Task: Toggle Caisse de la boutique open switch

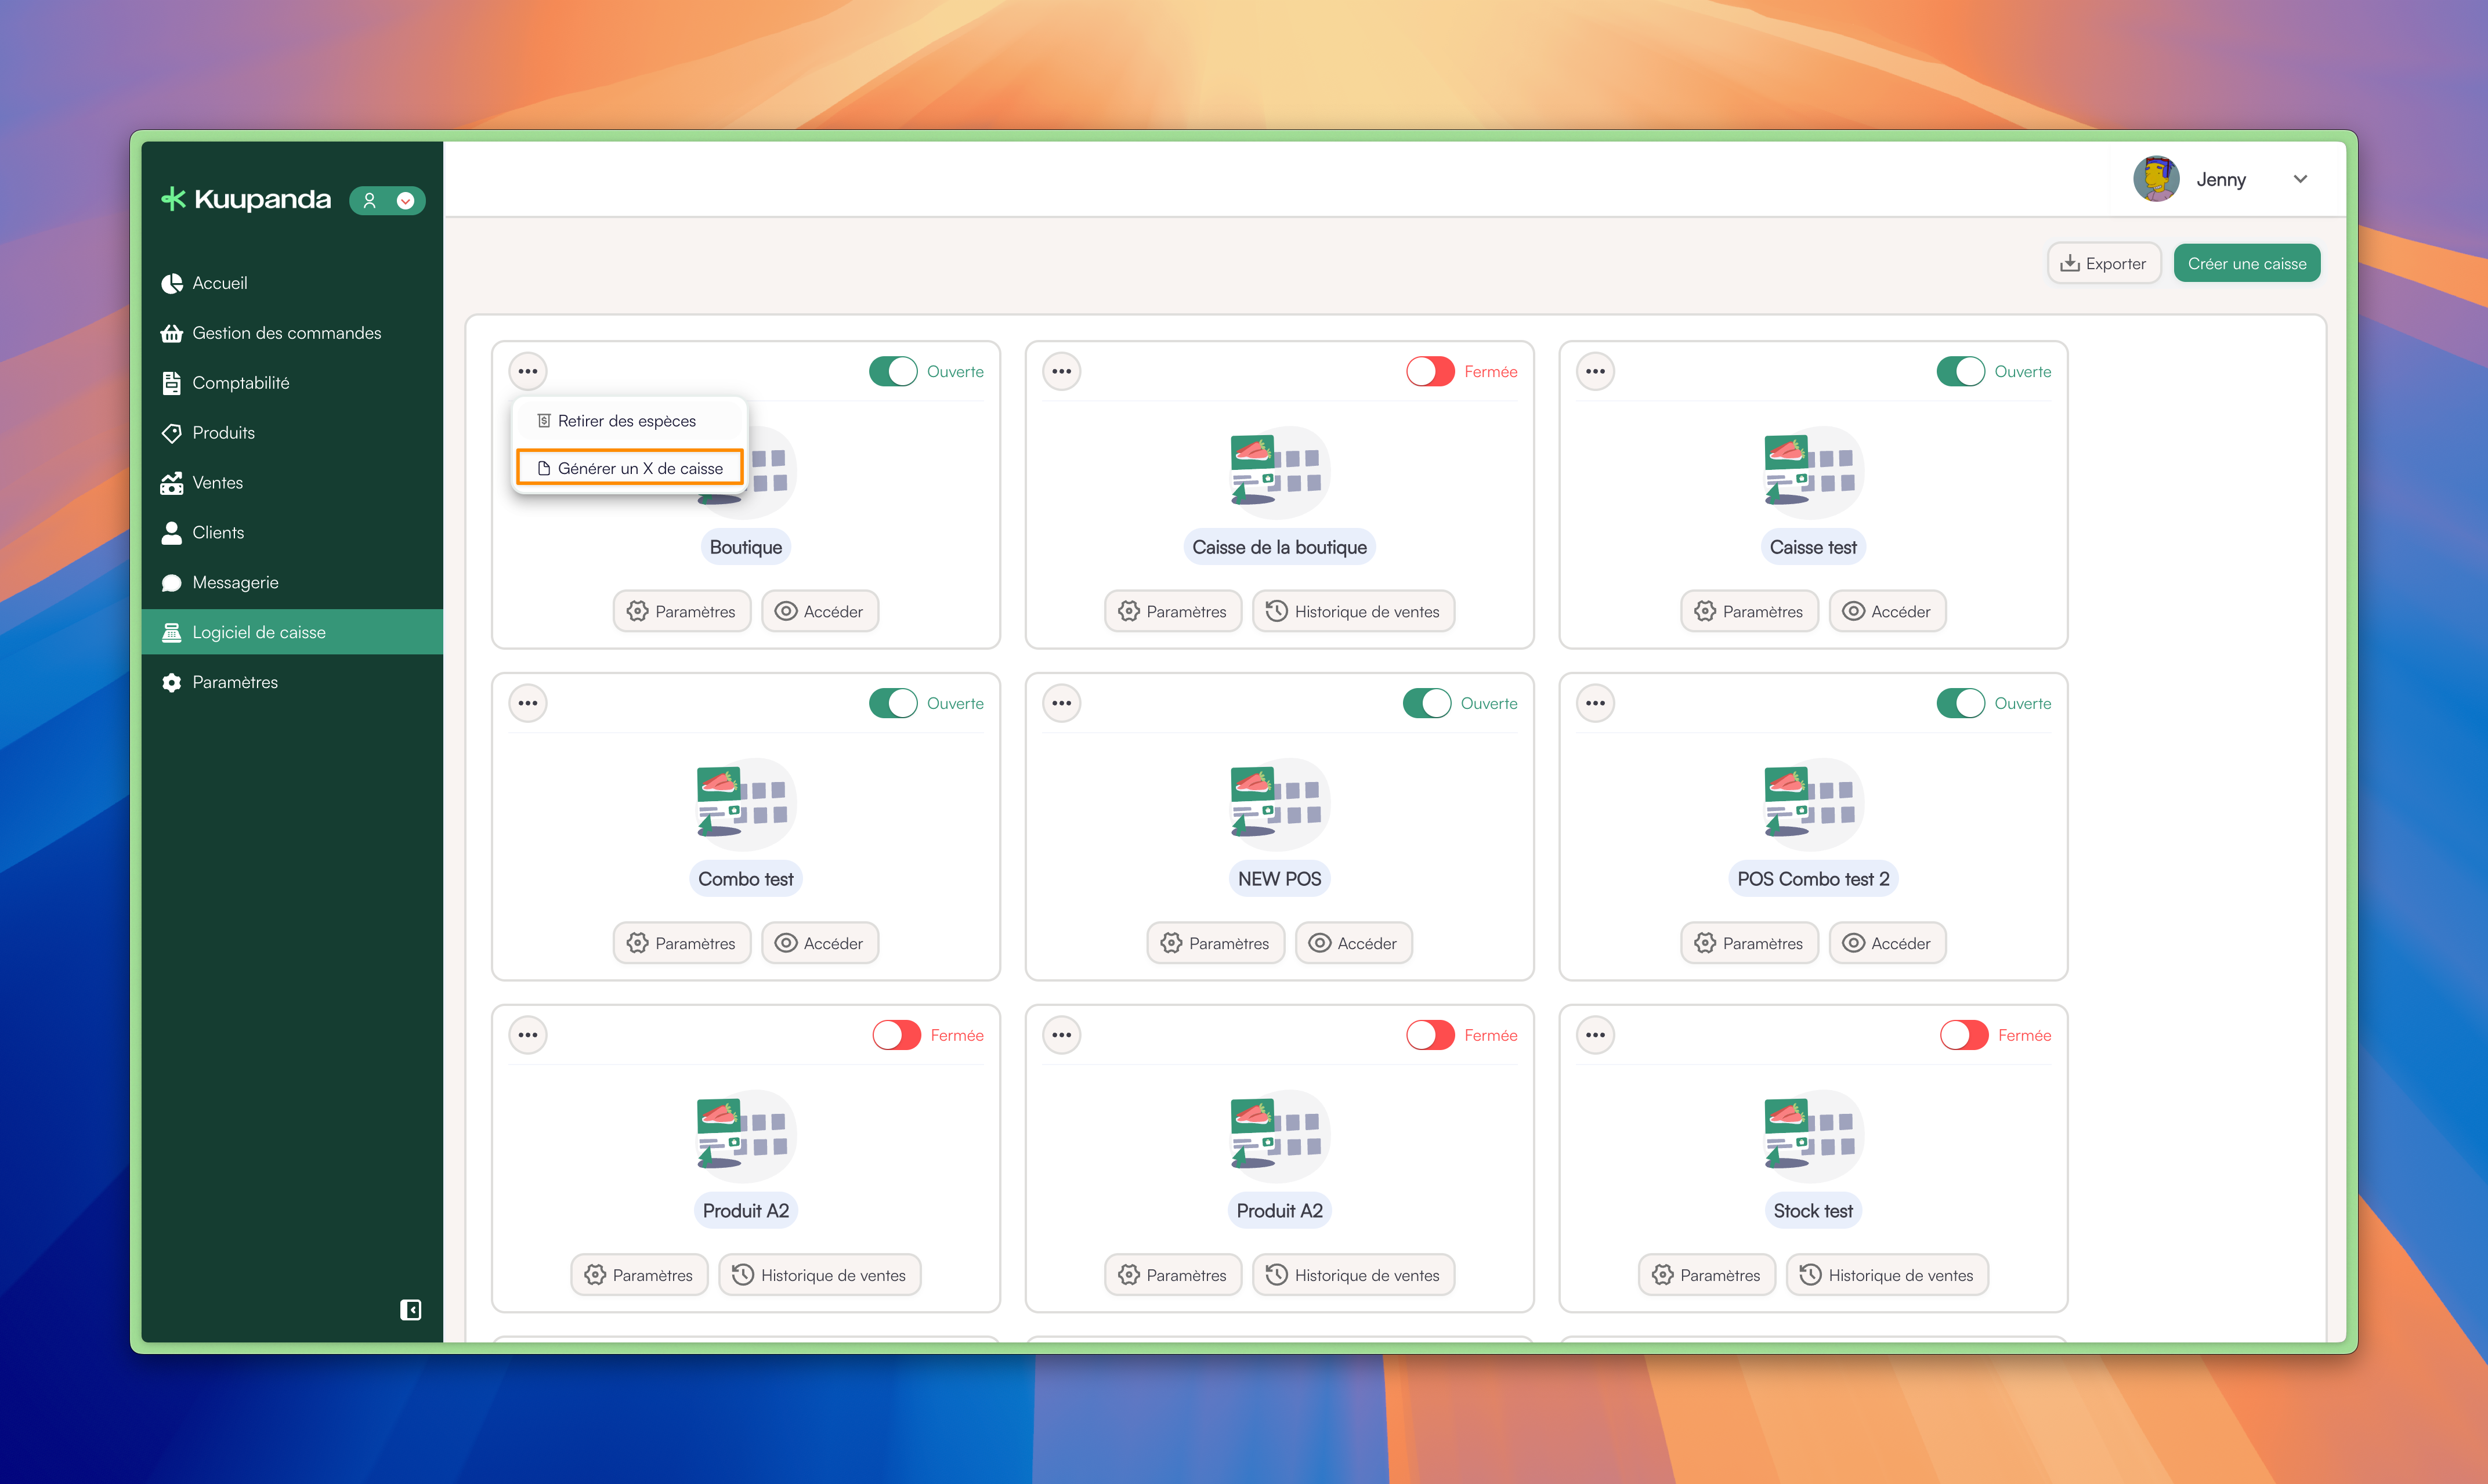Action: (x=1430, y=371)
